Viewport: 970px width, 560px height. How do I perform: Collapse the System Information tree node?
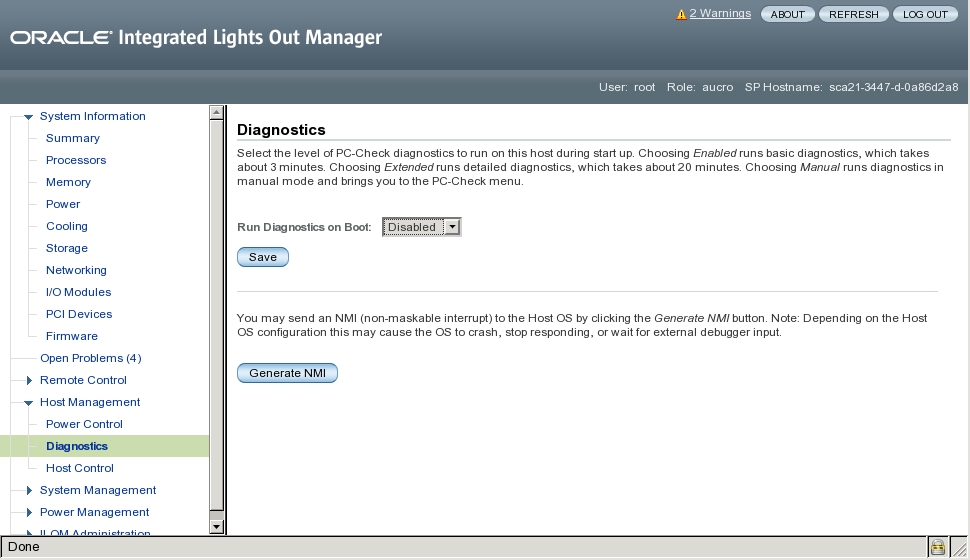[x=28, y=116]
